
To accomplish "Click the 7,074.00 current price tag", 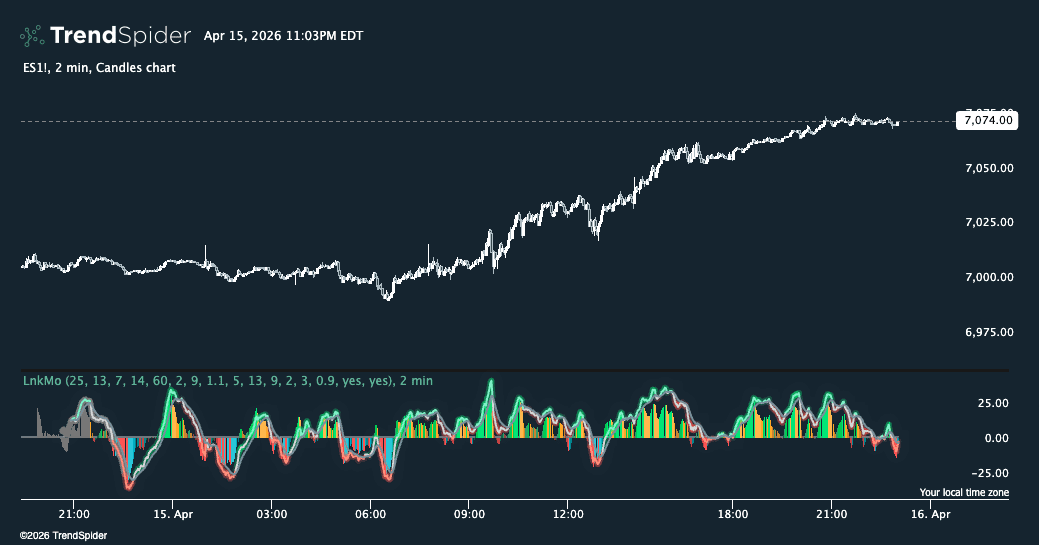I will (x=987, y=121).
